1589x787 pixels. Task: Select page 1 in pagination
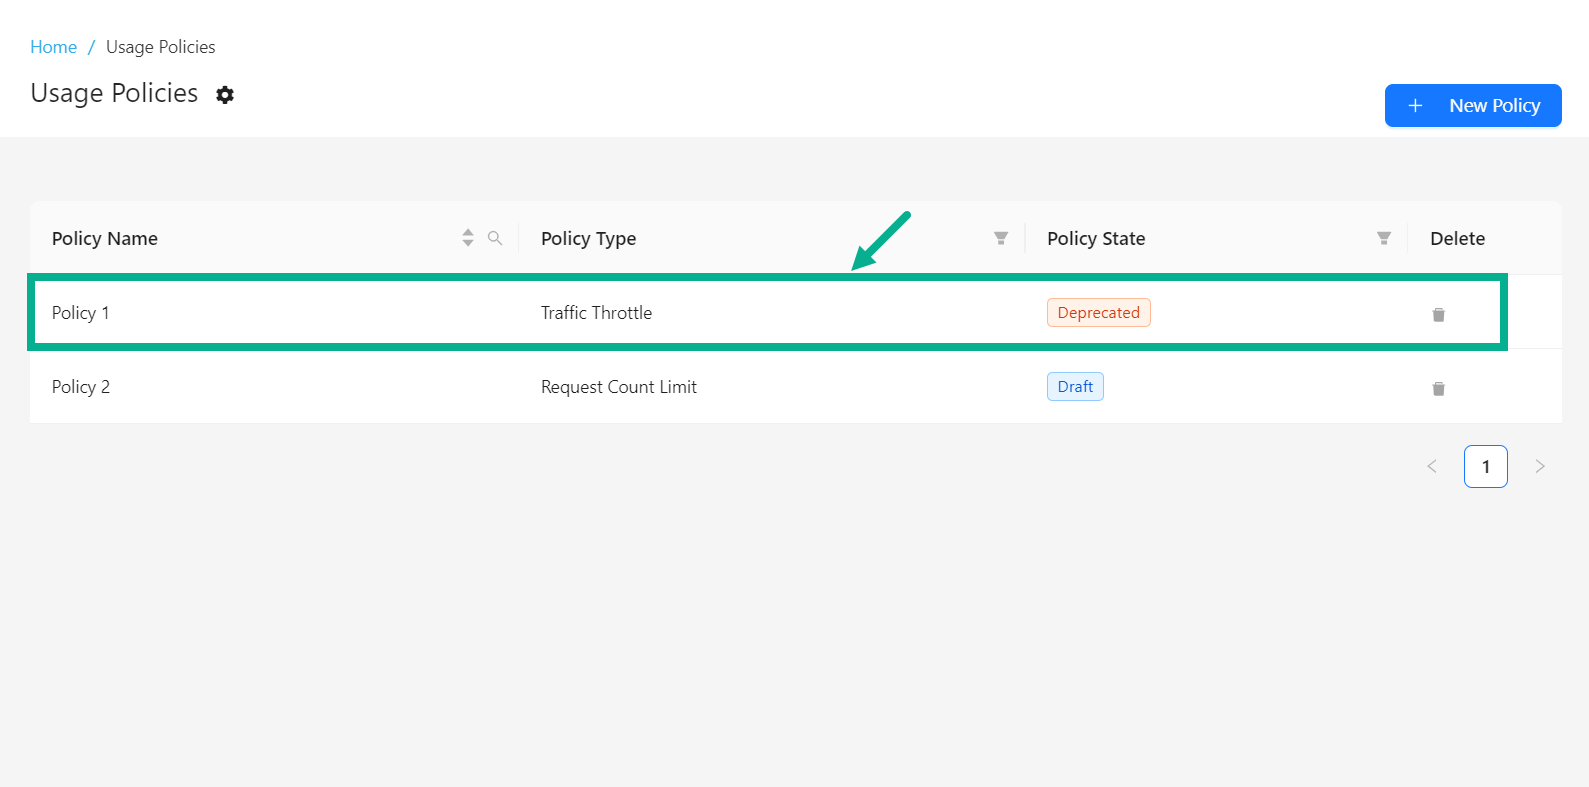coord(1486,466)
